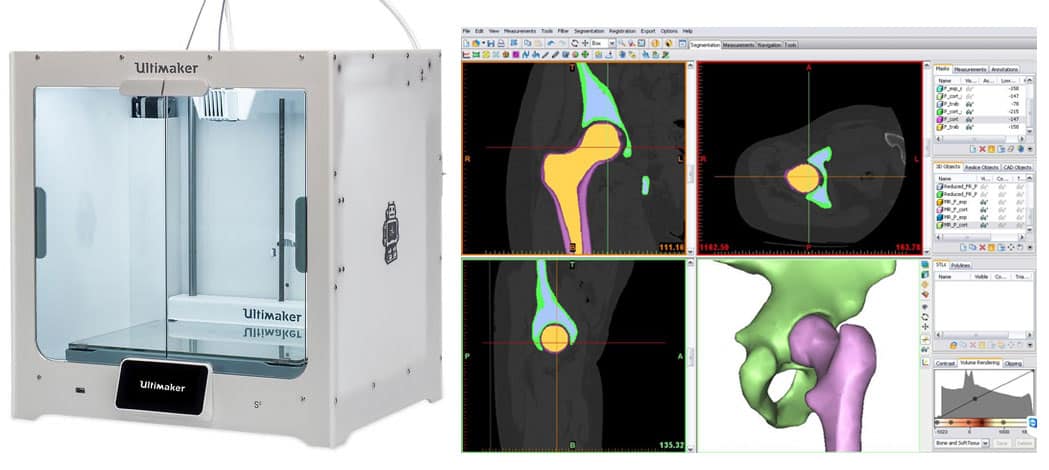Click the new mask icon under the Masks list
Image resolution: width=1049 pixels, height=470 pixels.
(973, 148)
